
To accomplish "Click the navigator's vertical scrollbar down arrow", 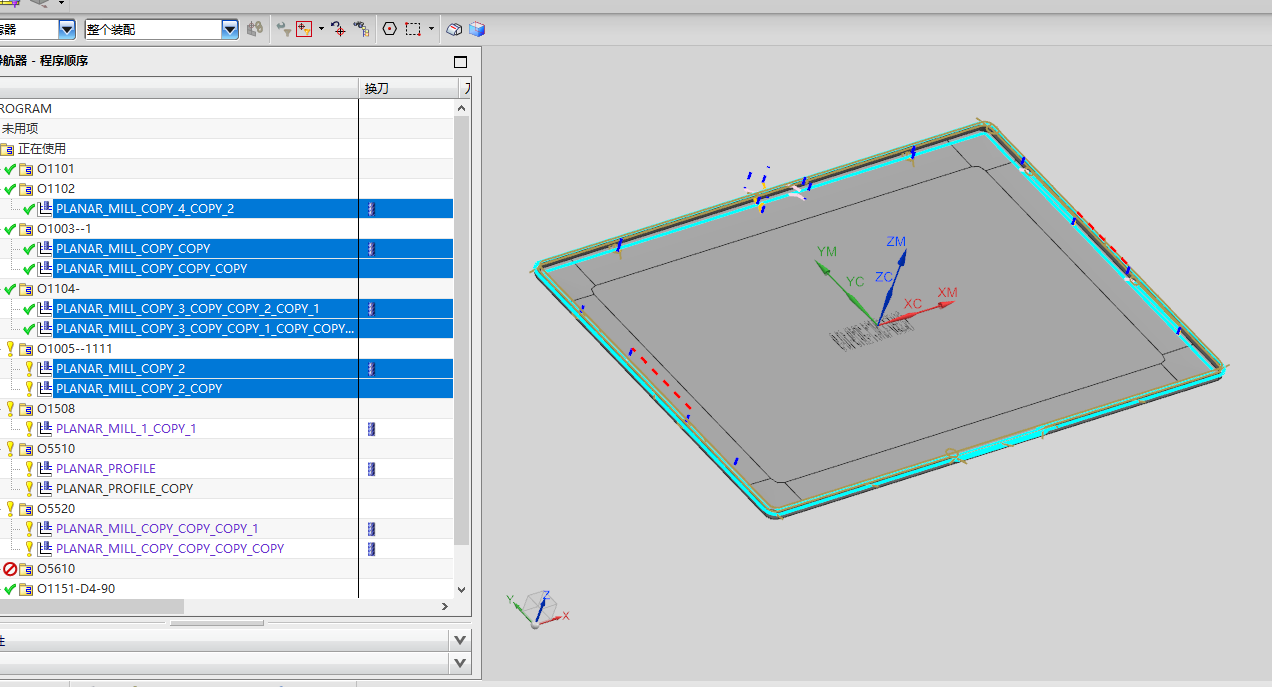I will [462, 590].
